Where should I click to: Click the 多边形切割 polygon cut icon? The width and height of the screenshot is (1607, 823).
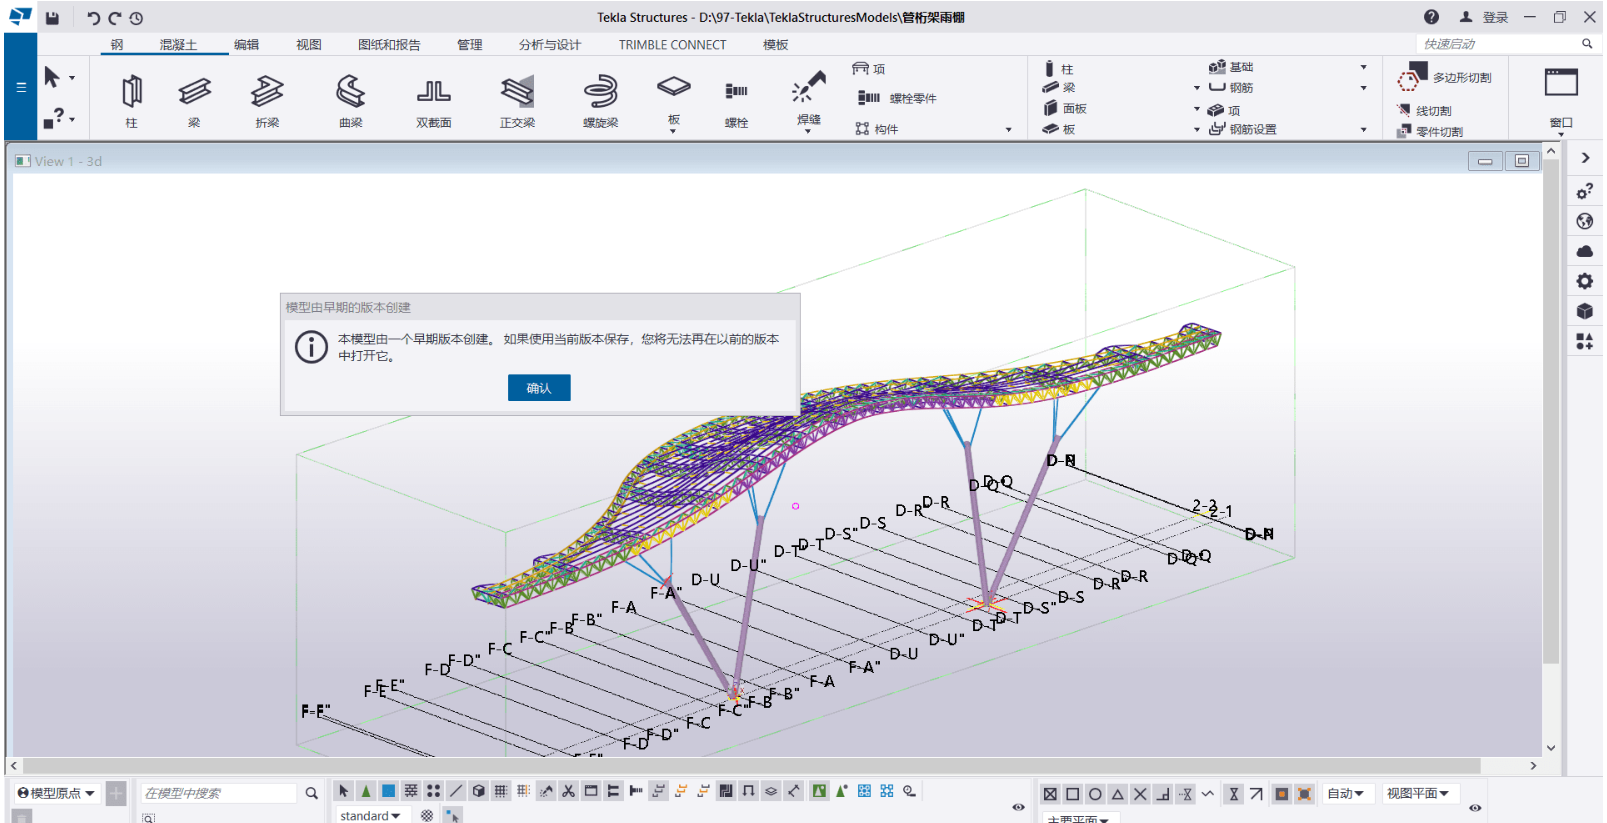1413,76
